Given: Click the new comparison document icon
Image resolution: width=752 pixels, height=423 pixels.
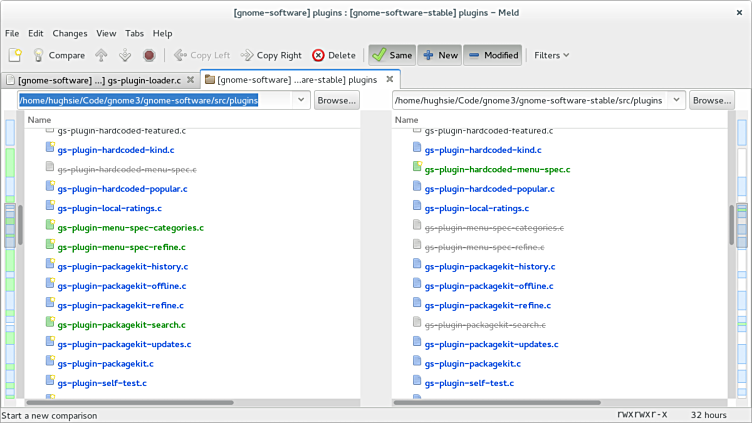Looking at the screenshot, I should [15, 55].
